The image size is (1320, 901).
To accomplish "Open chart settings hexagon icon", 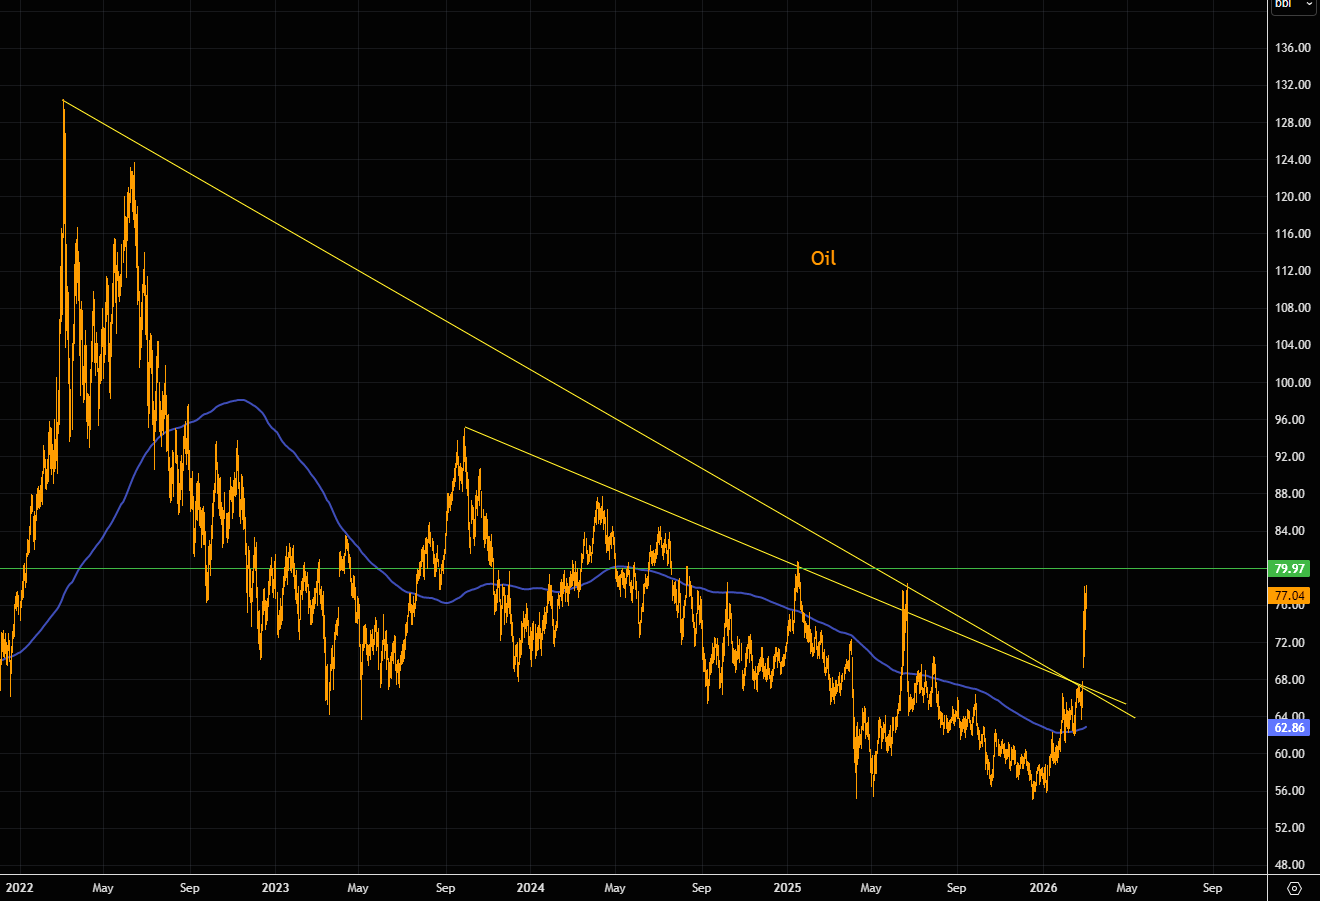I will coord(1294,888).
